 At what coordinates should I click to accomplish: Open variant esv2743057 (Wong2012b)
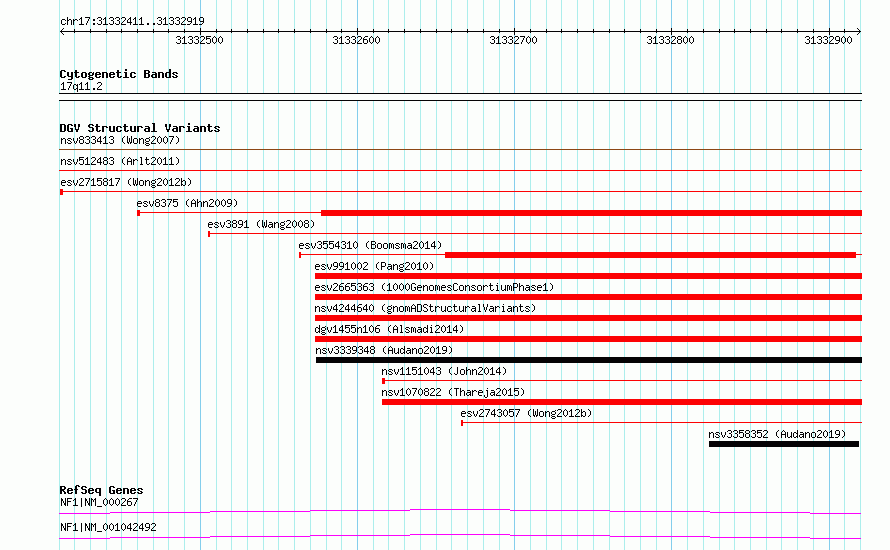pyautogui.click(x=526, y=413)
